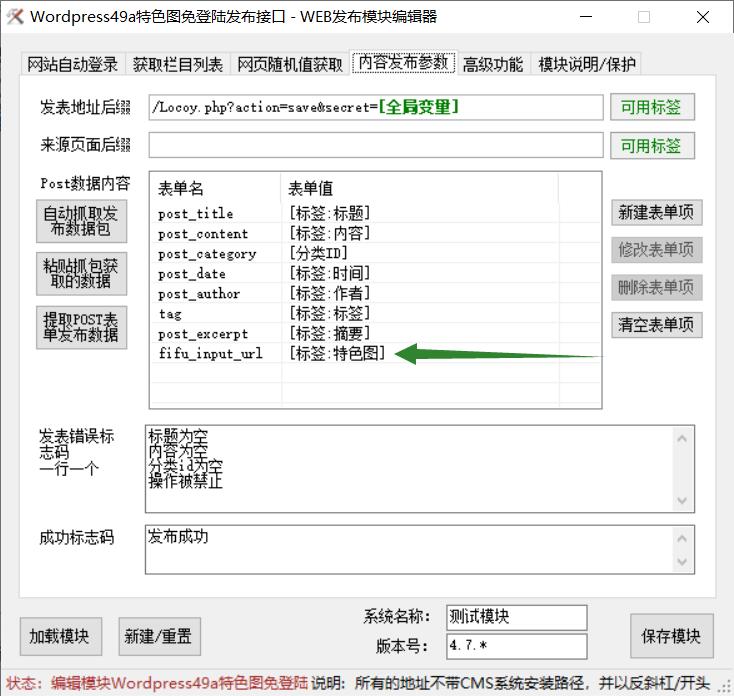Screen dimensions: 734x696
Task: Click the 来源页面后缀 input field
Action: [376, 145]
